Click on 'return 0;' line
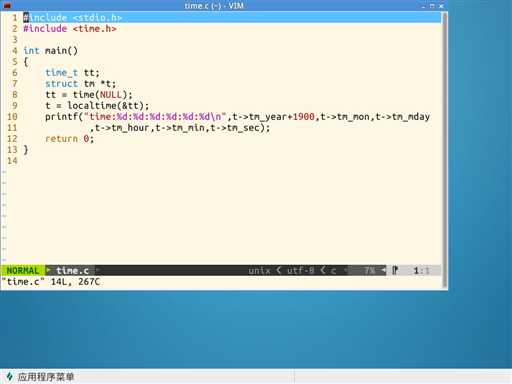Screen dimensions: 512x384 pyautogui.click(x=70, y=139)
